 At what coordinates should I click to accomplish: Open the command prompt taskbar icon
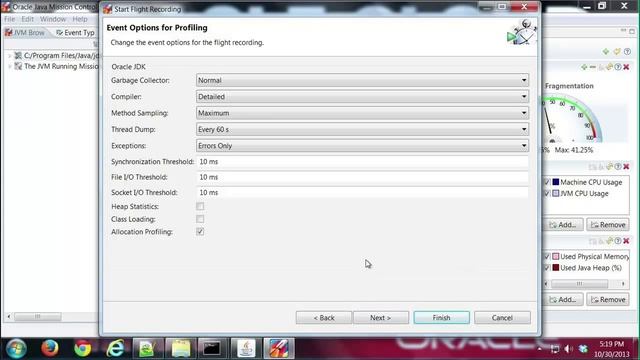pos(212,348)
